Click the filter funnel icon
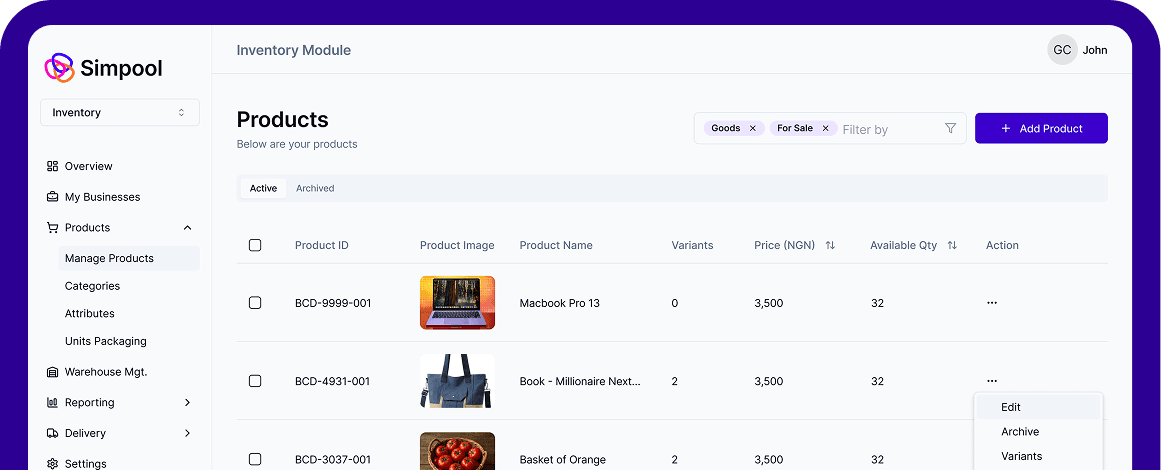1161x470 pixels. 951,128
